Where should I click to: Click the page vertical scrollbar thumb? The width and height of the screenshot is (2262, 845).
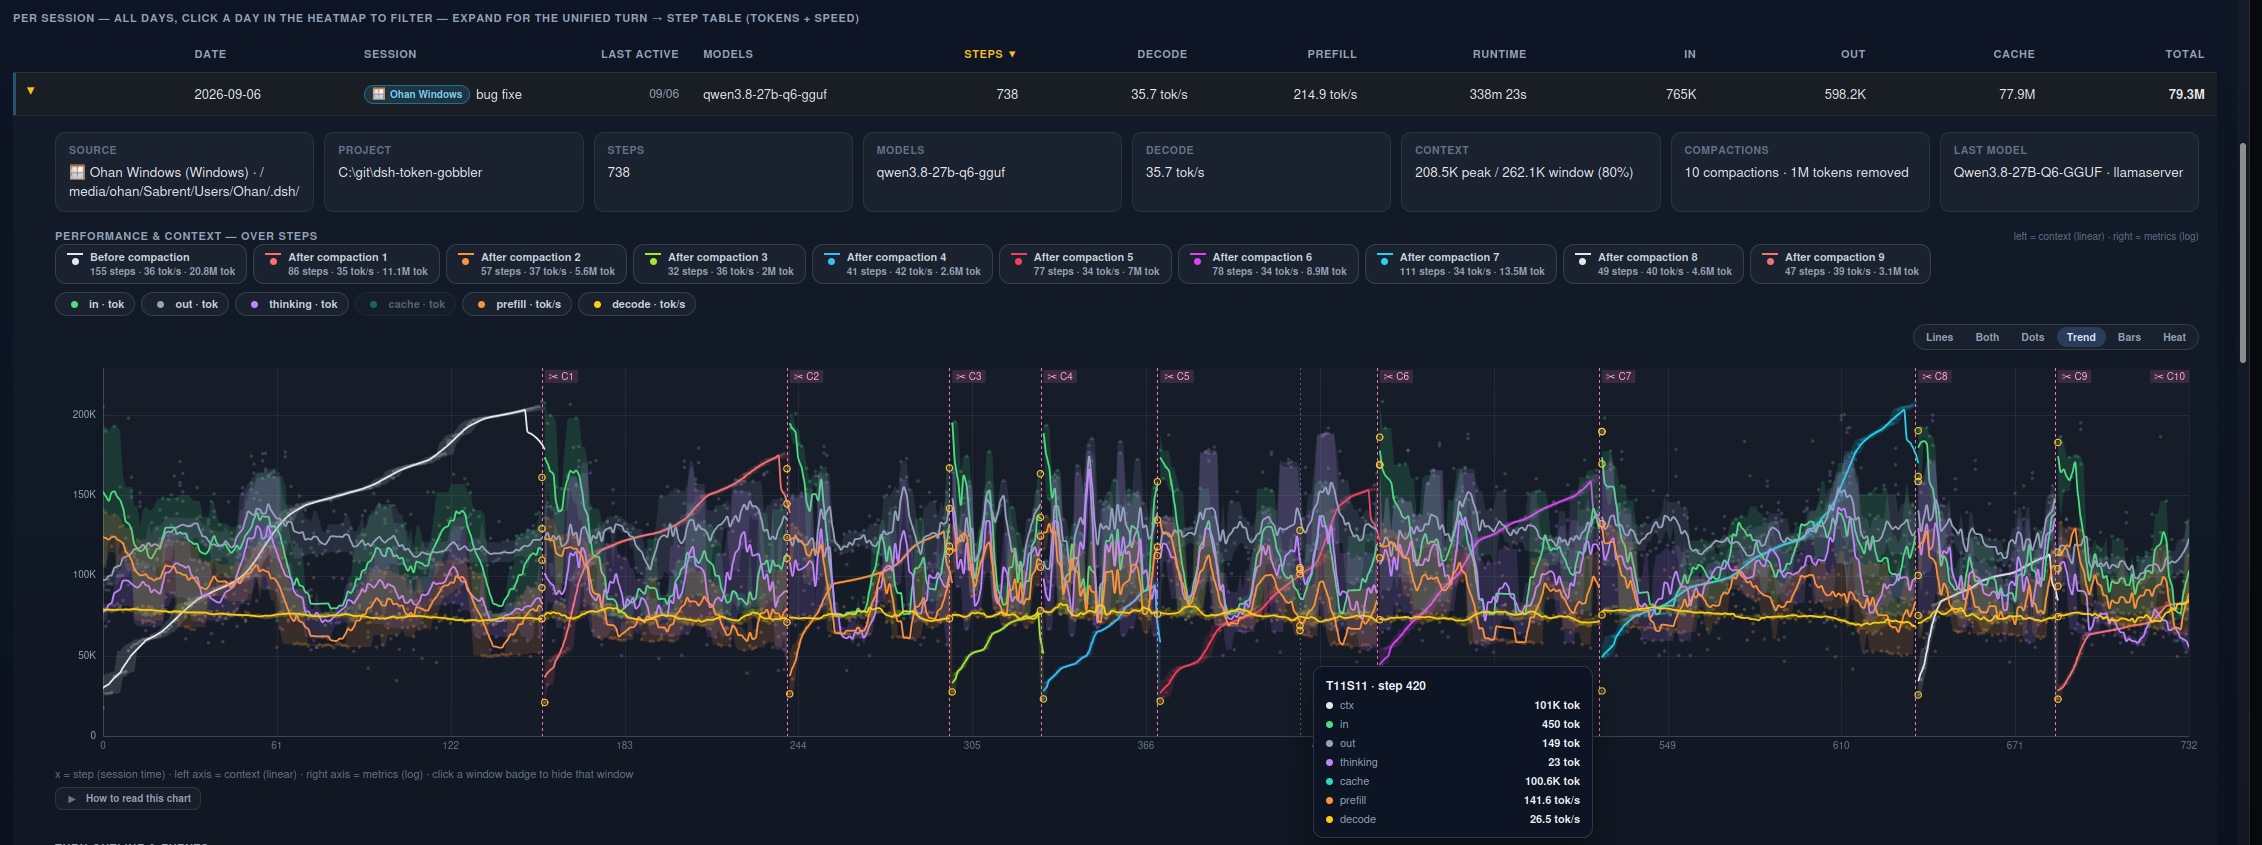(x=2243, y=252)
